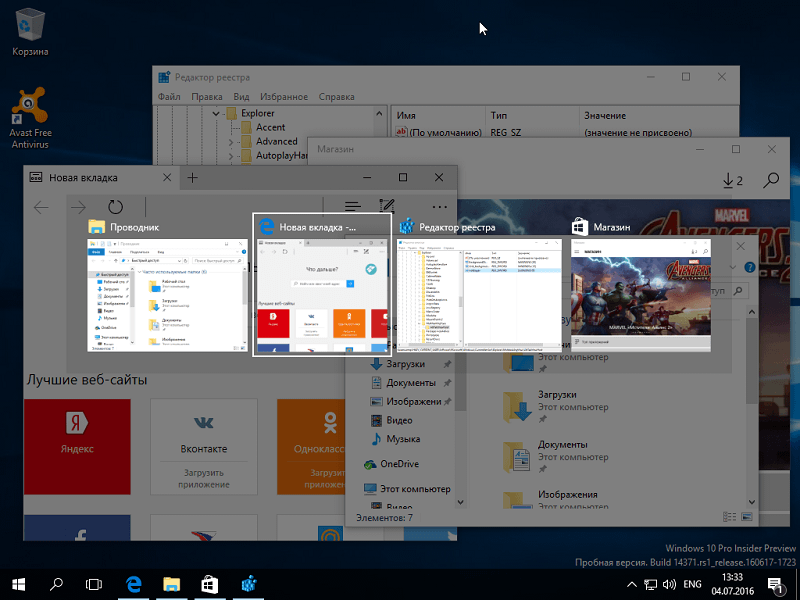
Task: Open Вид menu in Registry Editor
Action: tap(241, 96)
